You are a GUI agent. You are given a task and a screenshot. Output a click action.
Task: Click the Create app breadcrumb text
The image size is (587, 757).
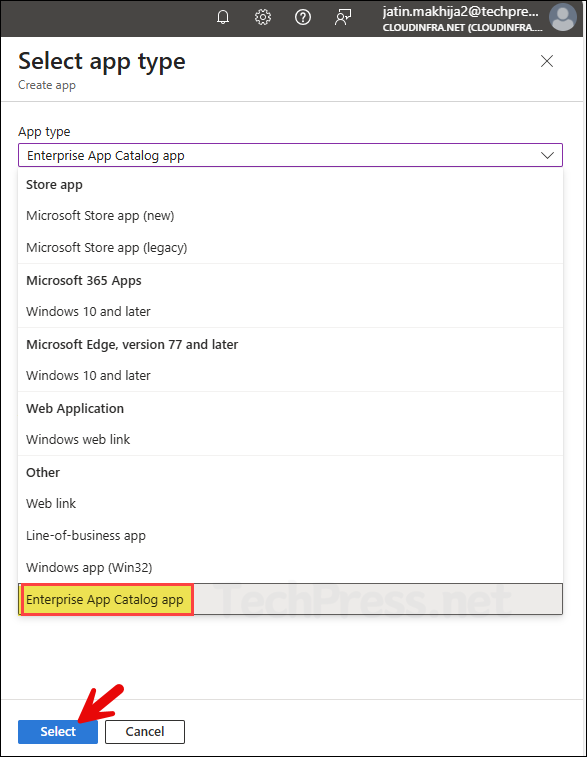pos(47,85)
